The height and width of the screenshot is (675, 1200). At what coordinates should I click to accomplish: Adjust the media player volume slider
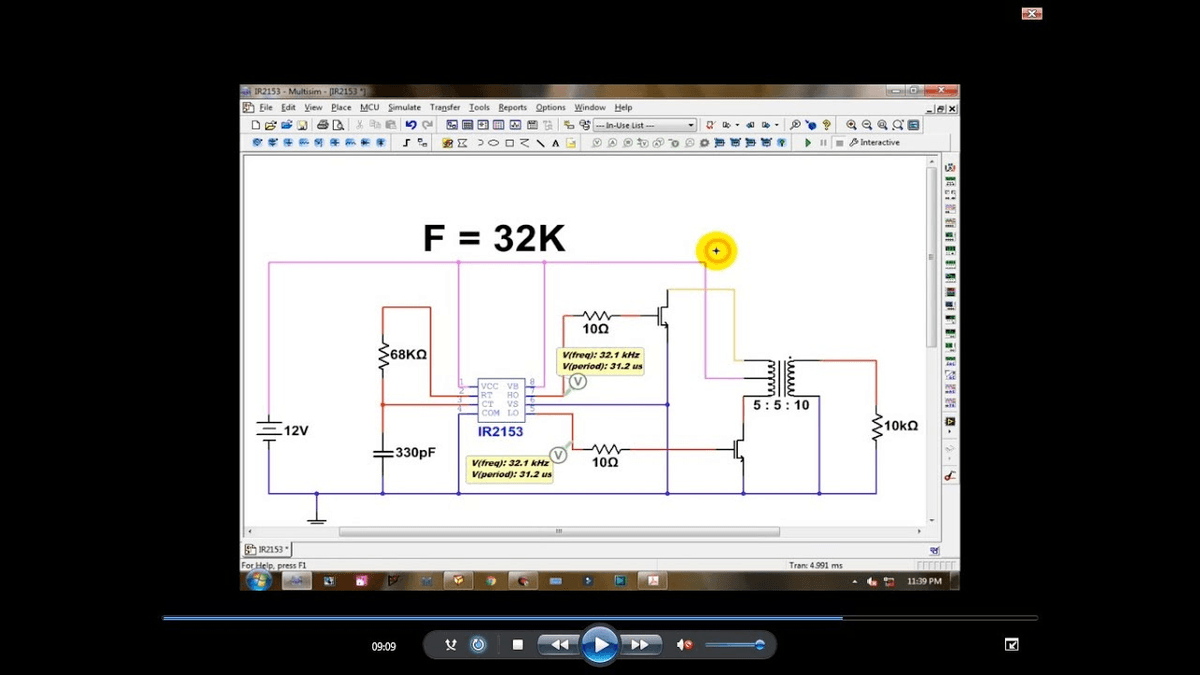[735, 645]
